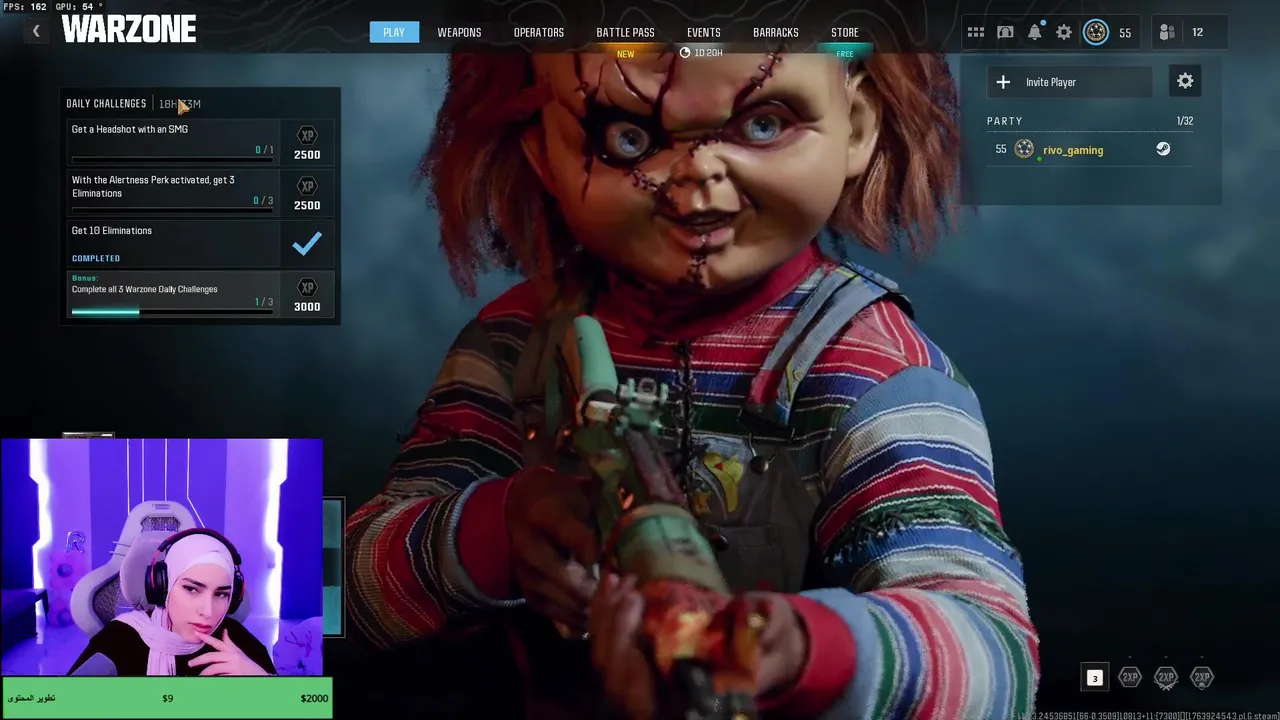The height and width of the screenshot is (720, 1280).
Task: Open the BARRACKS tab
Action: coord(776,32)
